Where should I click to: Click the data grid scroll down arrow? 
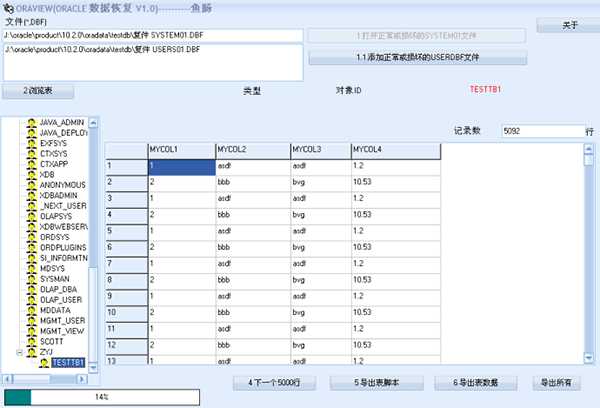[589, 358]
